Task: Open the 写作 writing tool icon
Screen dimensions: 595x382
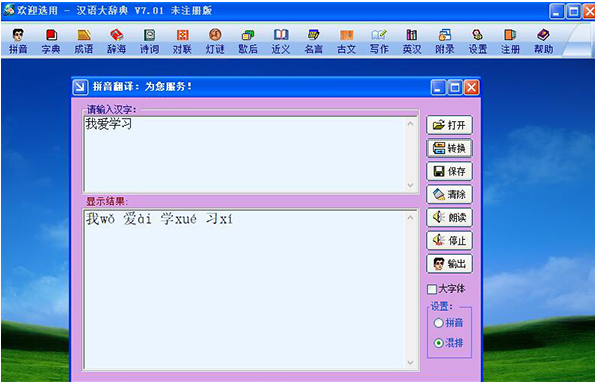Action: pyautogui.click(x=379, y=41)
